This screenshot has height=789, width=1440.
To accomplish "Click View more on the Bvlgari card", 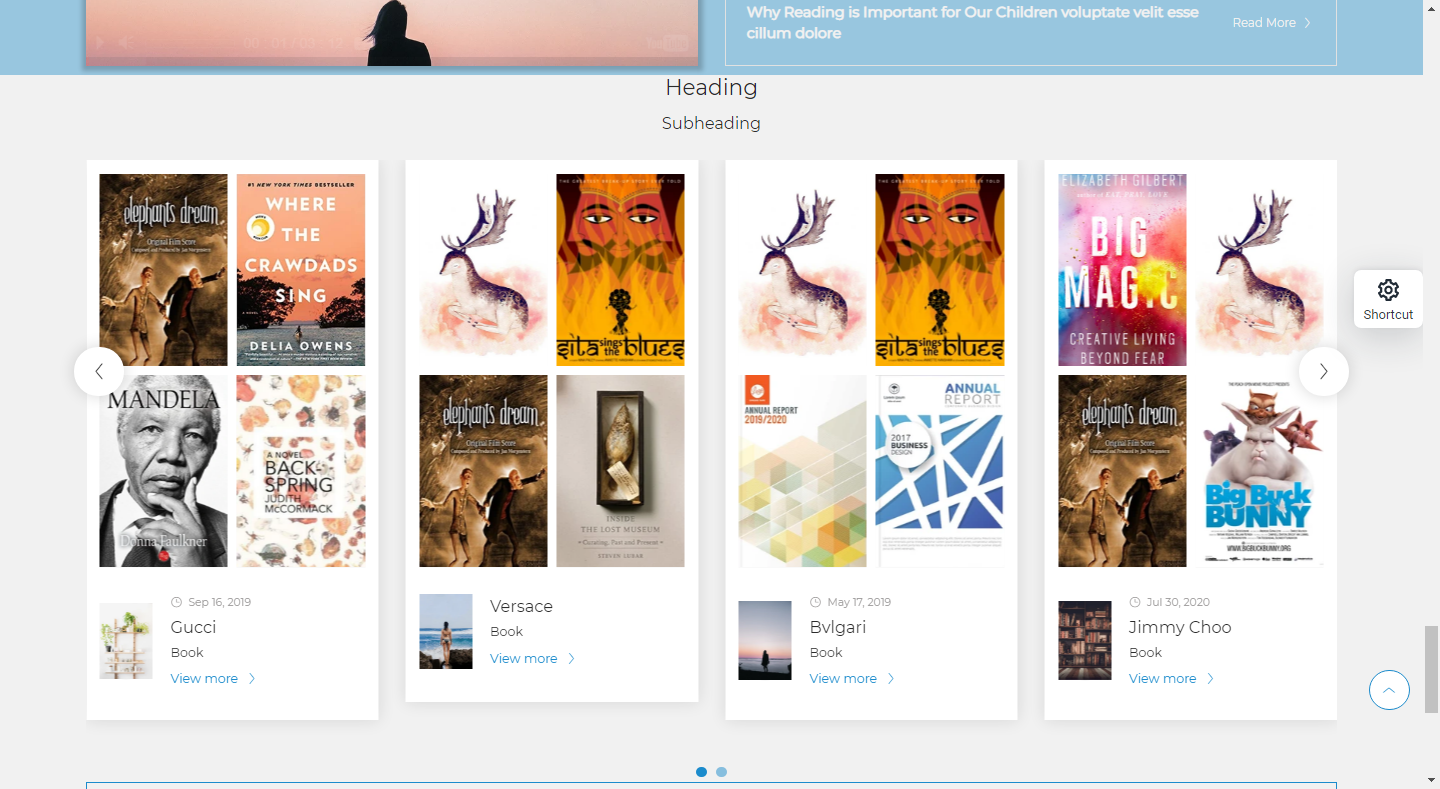I will tap(843, 679).
